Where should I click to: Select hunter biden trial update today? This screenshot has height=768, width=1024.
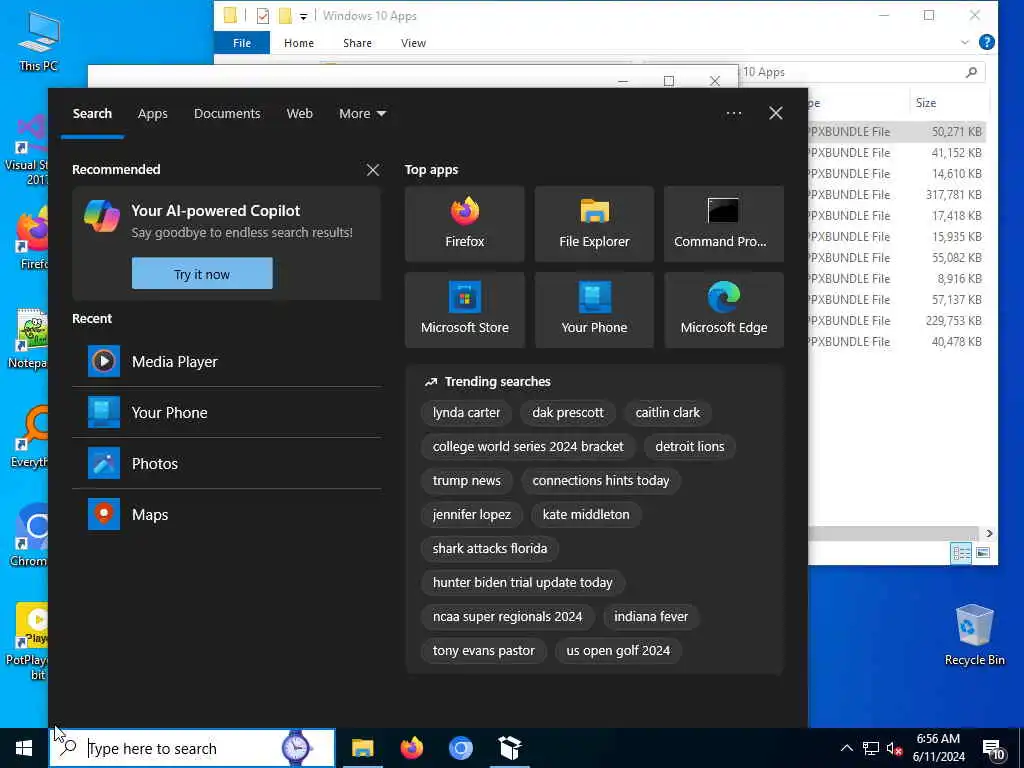tap(522, 583)
